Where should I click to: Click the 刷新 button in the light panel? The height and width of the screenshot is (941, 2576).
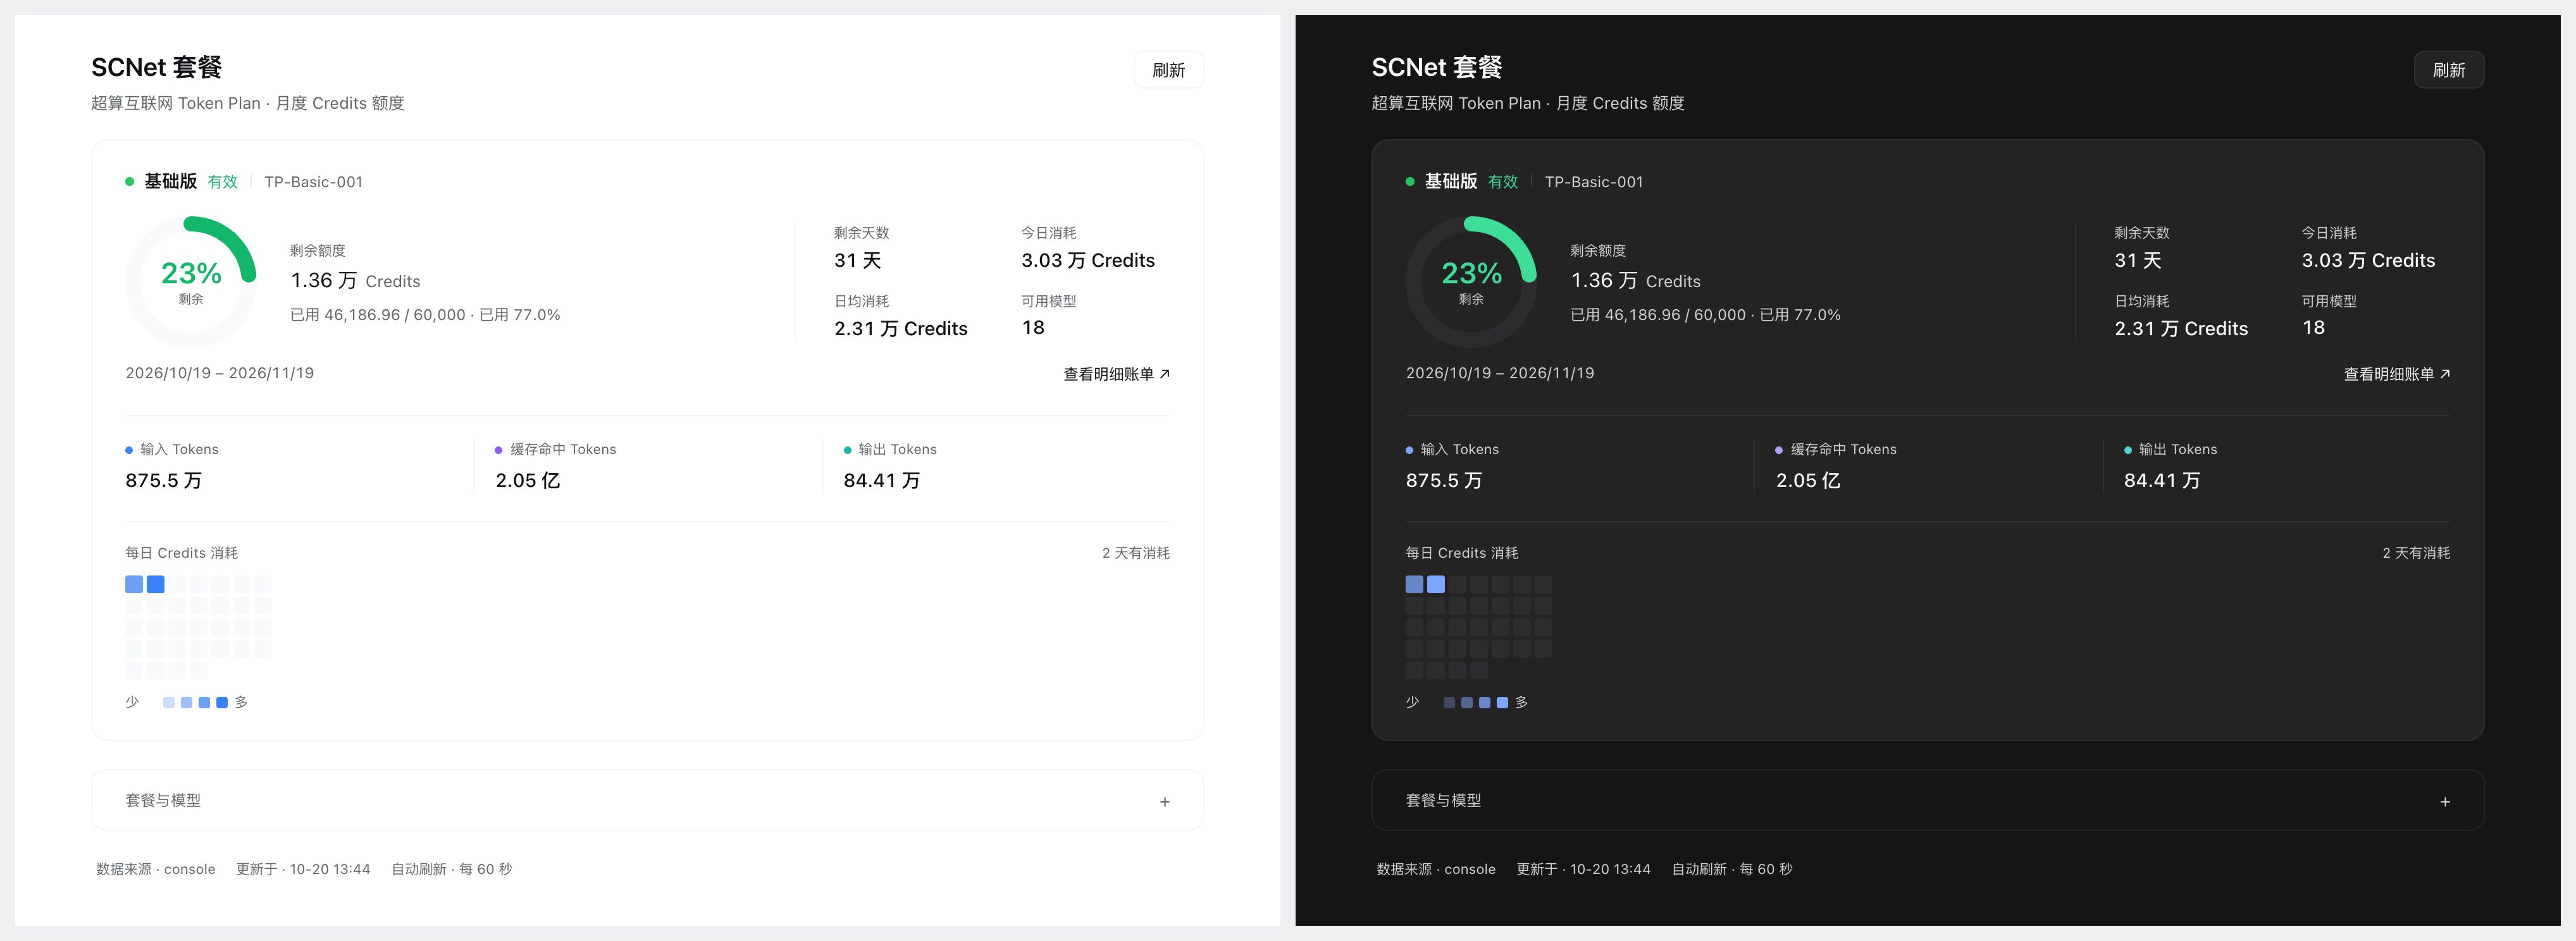[1168, 70]
